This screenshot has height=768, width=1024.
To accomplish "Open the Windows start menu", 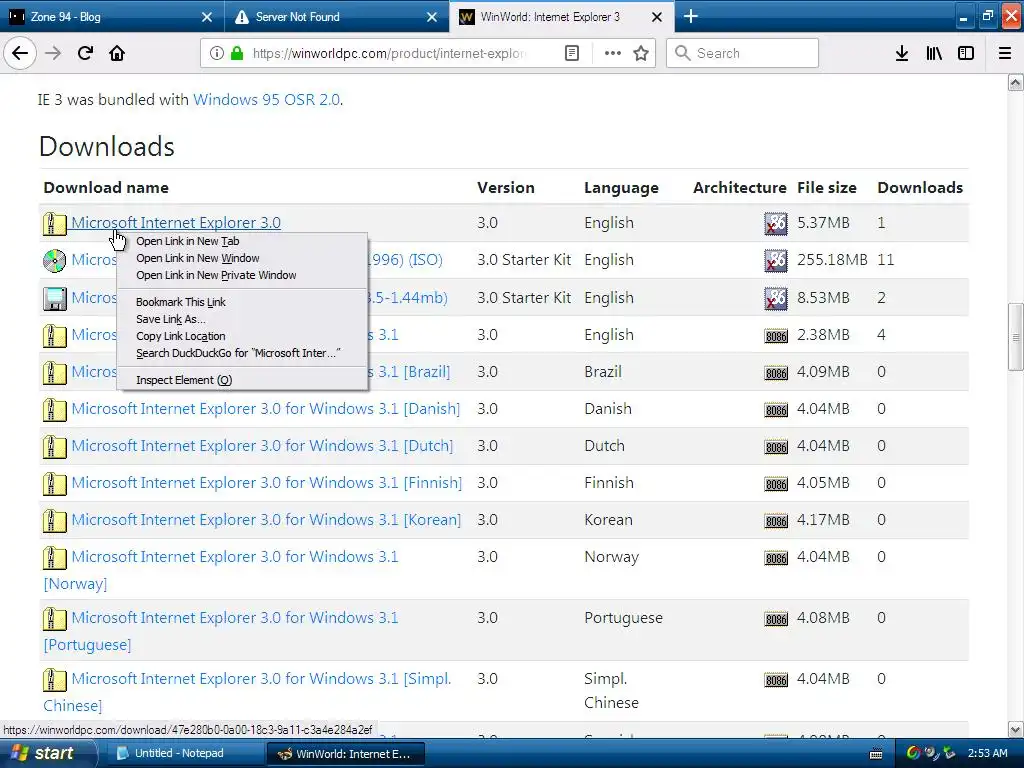I will pos(47,753).
